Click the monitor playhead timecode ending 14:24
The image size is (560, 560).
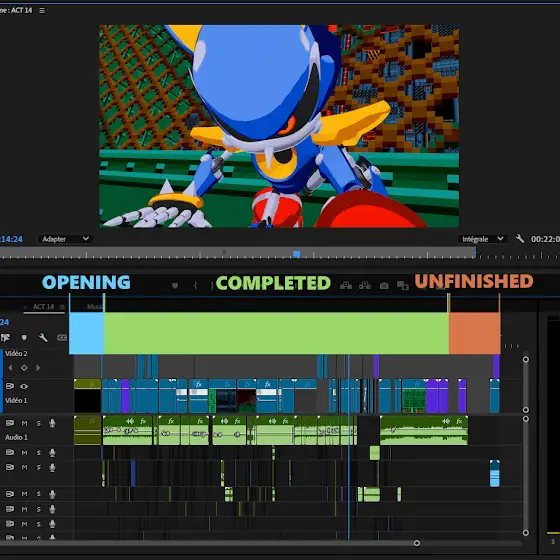11,239
